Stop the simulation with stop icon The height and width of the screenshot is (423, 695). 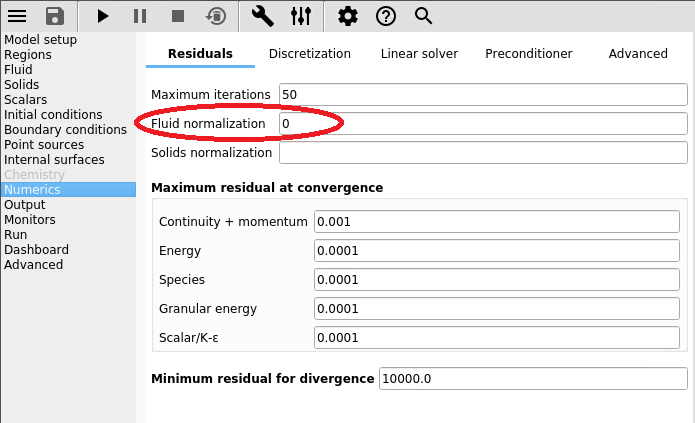(x=177, y=16)
